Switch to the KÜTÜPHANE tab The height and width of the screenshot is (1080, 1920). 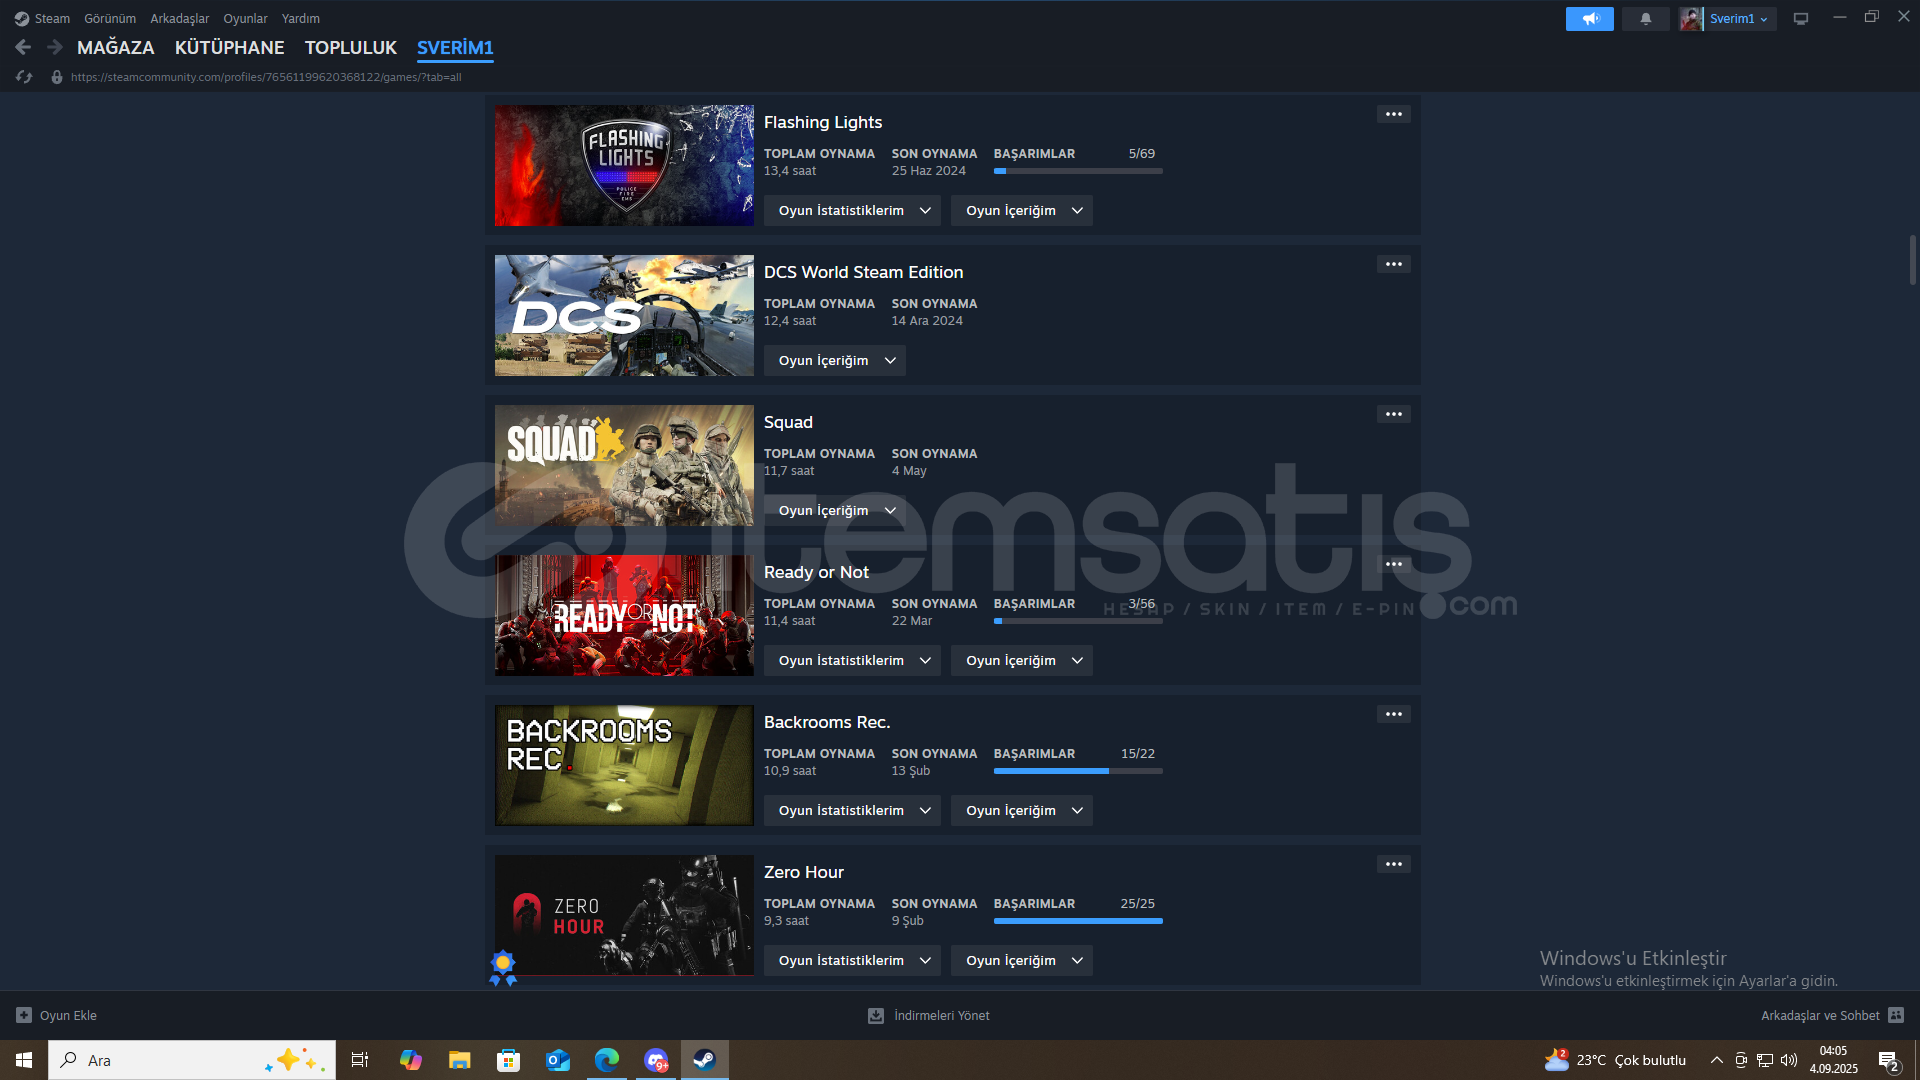(x=229, y=47)
